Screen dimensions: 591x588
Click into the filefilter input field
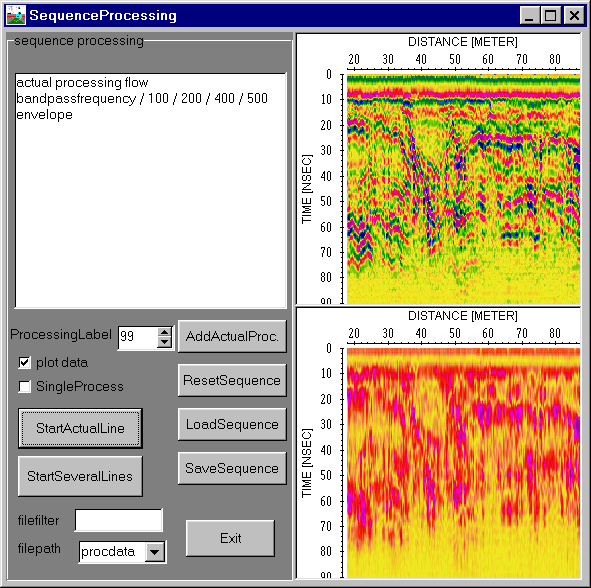point(119,520)
